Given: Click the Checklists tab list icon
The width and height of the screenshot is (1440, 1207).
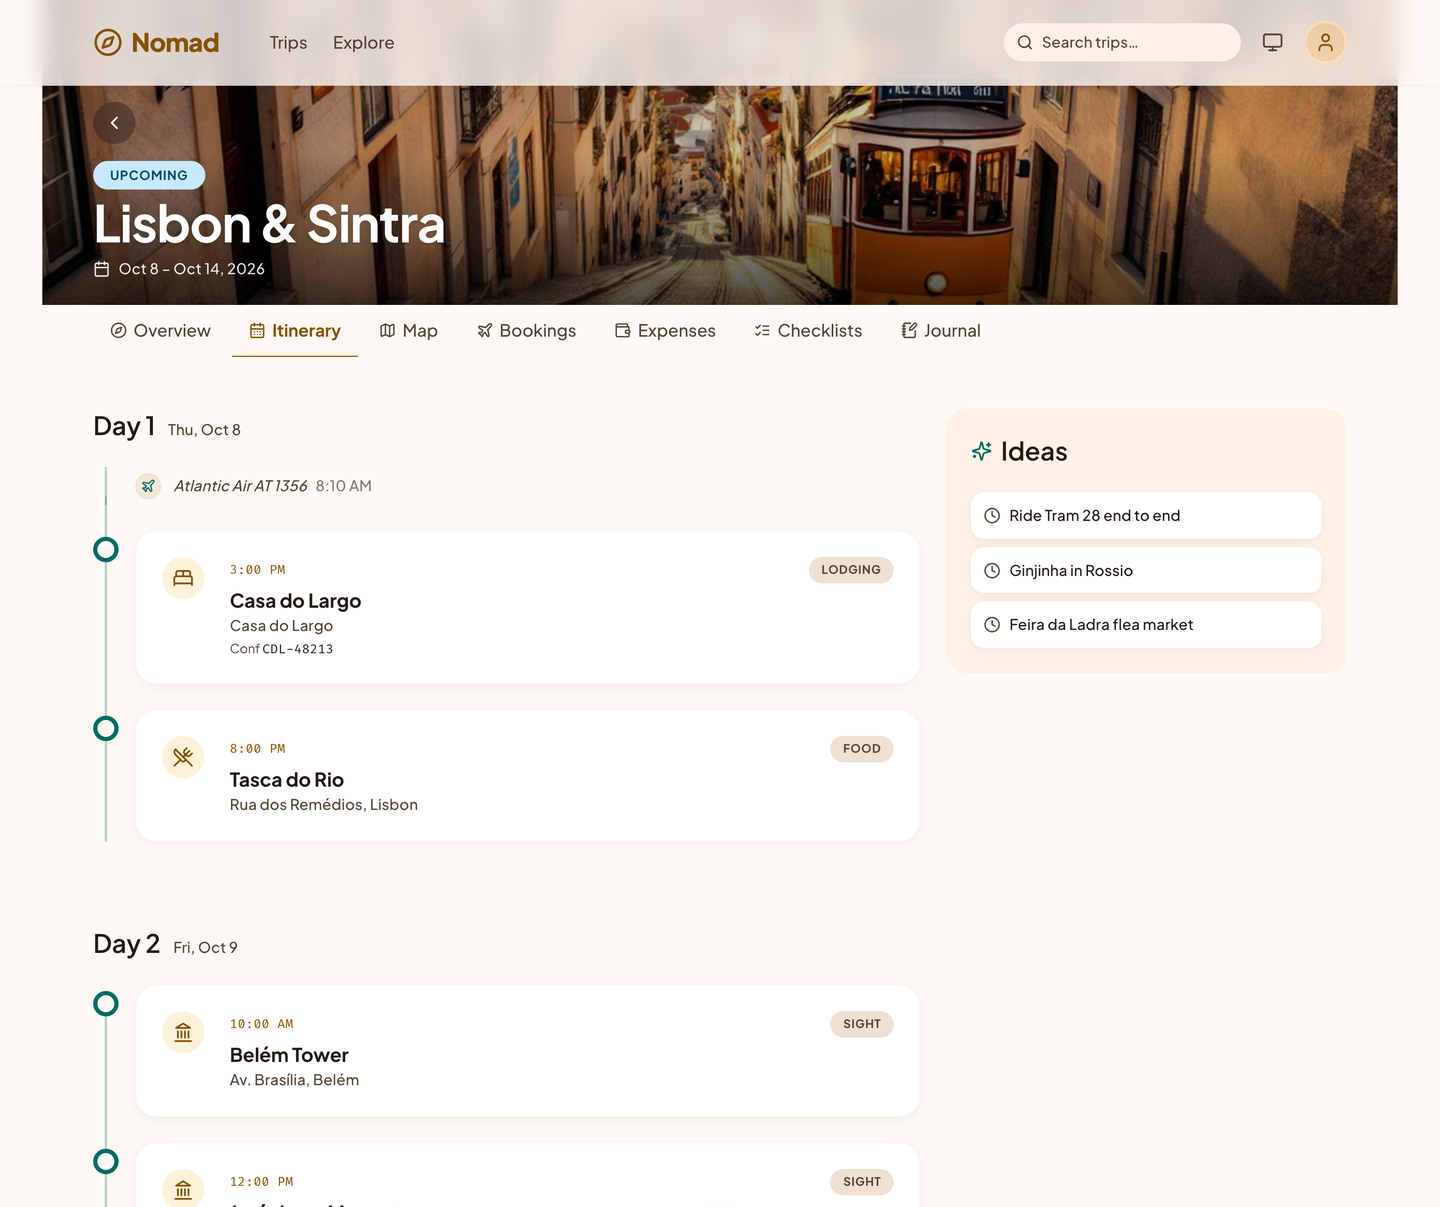Looking at the screenshot, I should tap(762, 331).
